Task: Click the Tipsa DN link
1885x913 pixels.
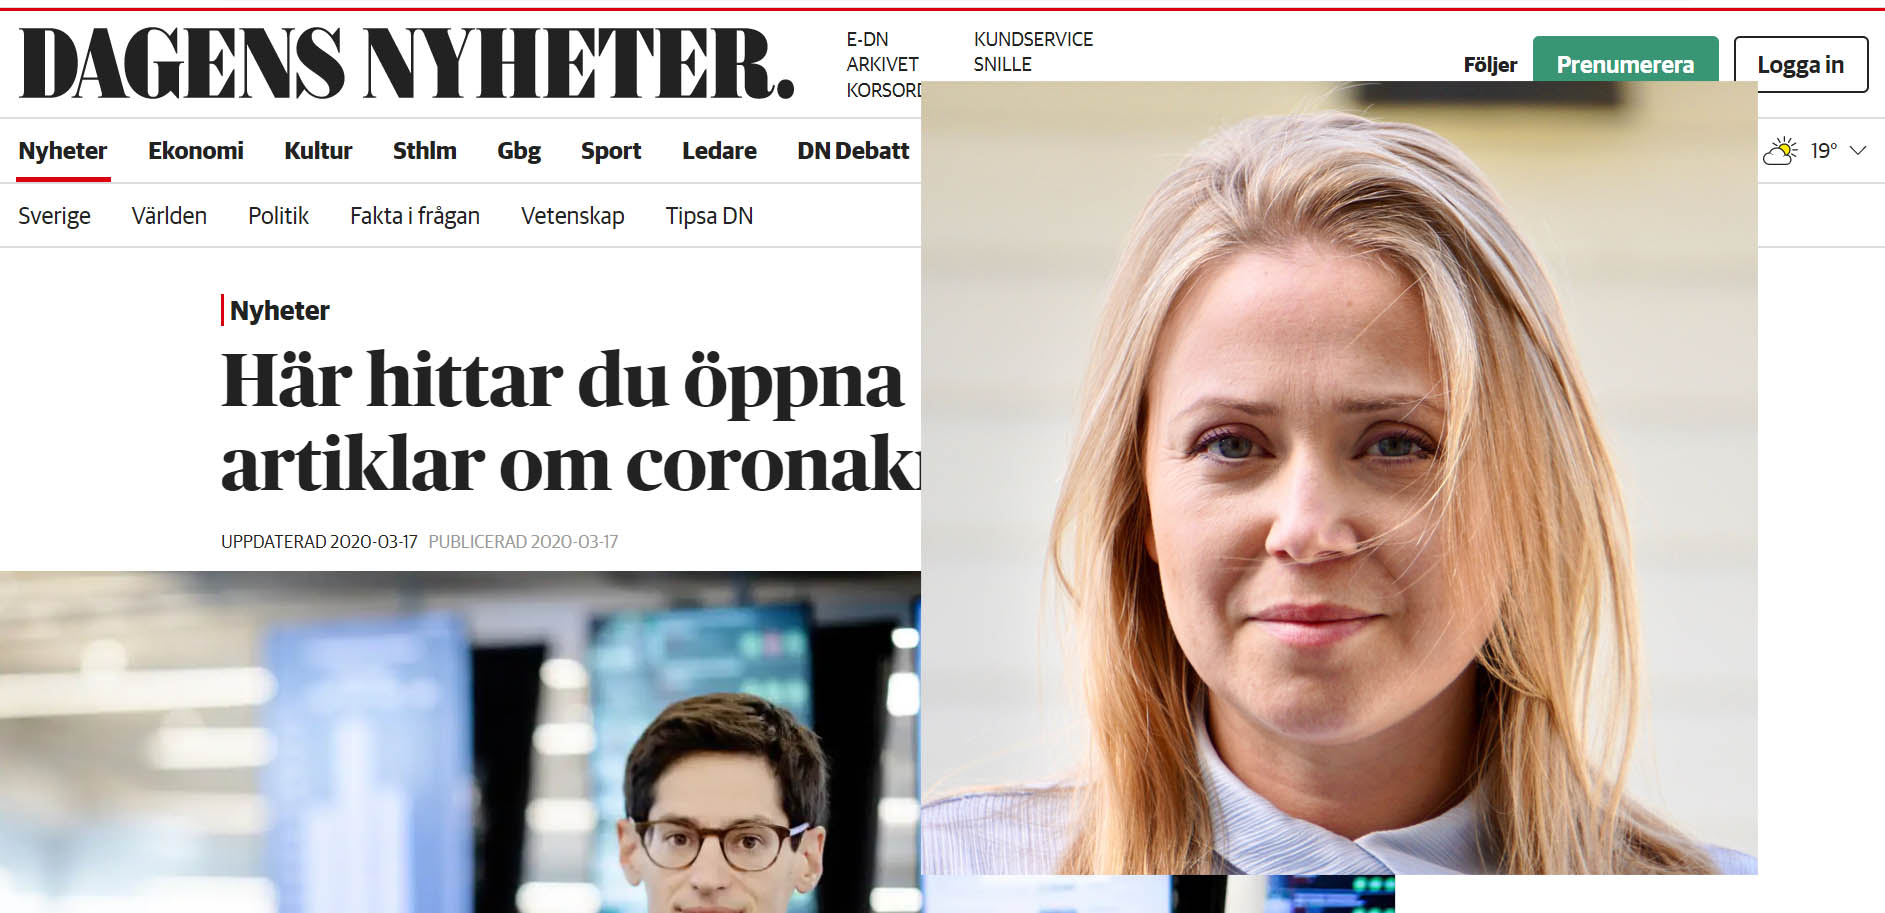Action: click(709, 216)
